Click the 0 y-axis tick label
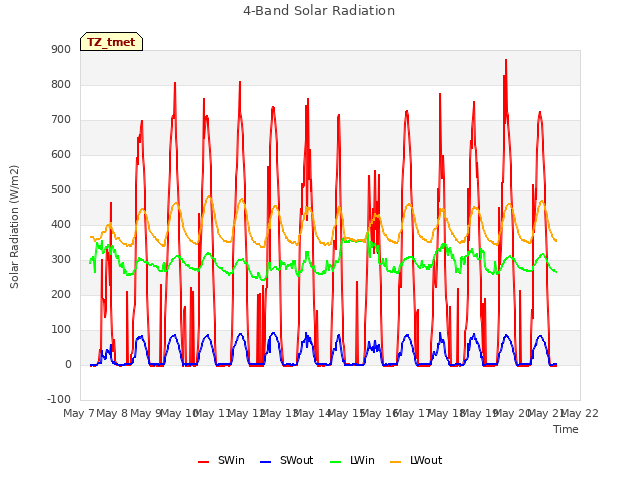 pos(68,364)
